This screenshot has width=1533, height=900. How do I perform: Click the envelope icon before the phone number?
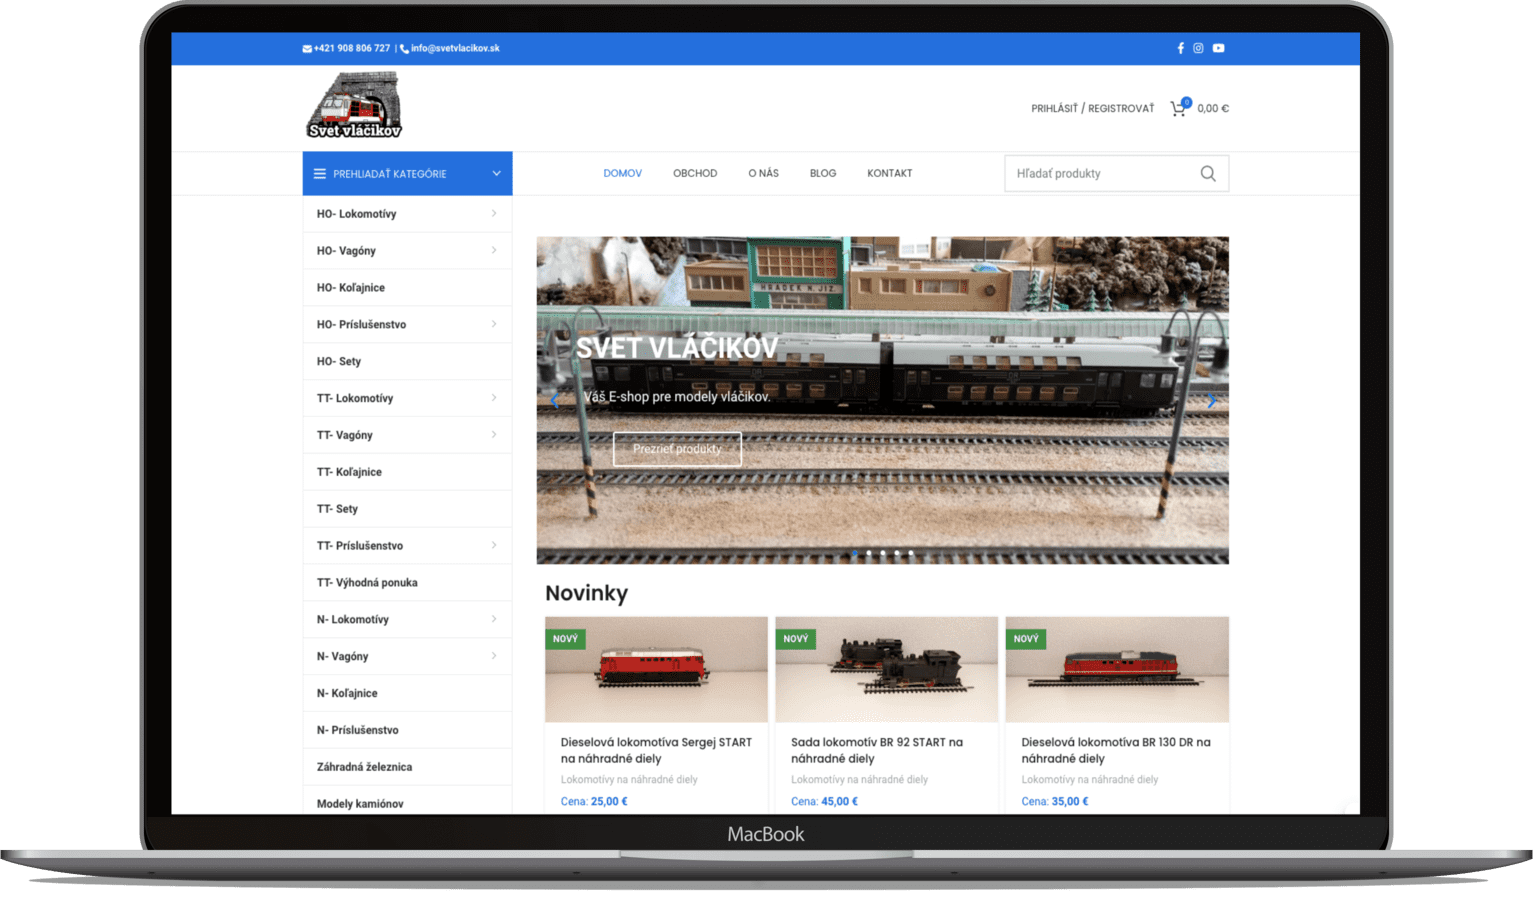[307, 49]
